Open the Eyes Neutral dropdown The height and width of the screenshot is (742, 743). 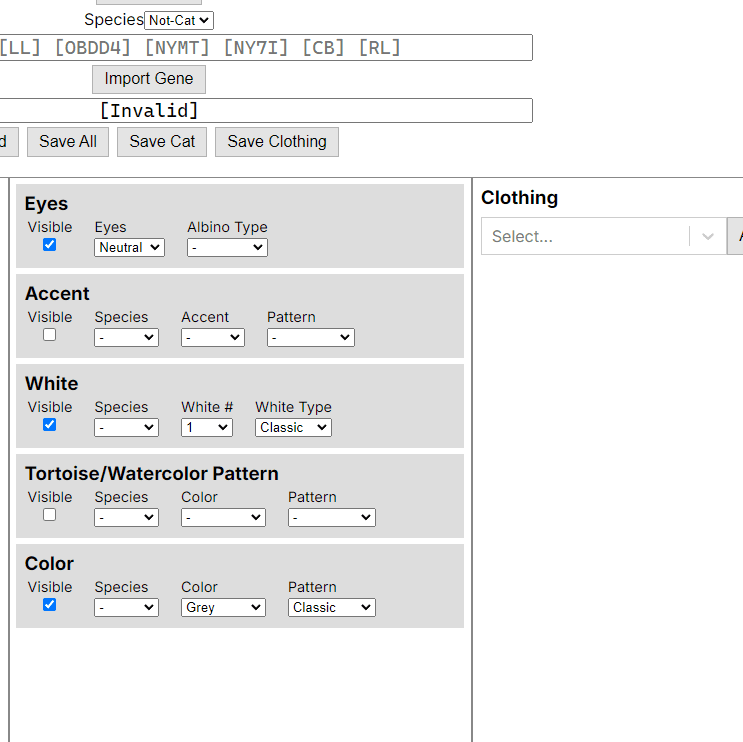click(x=129, y=247)
